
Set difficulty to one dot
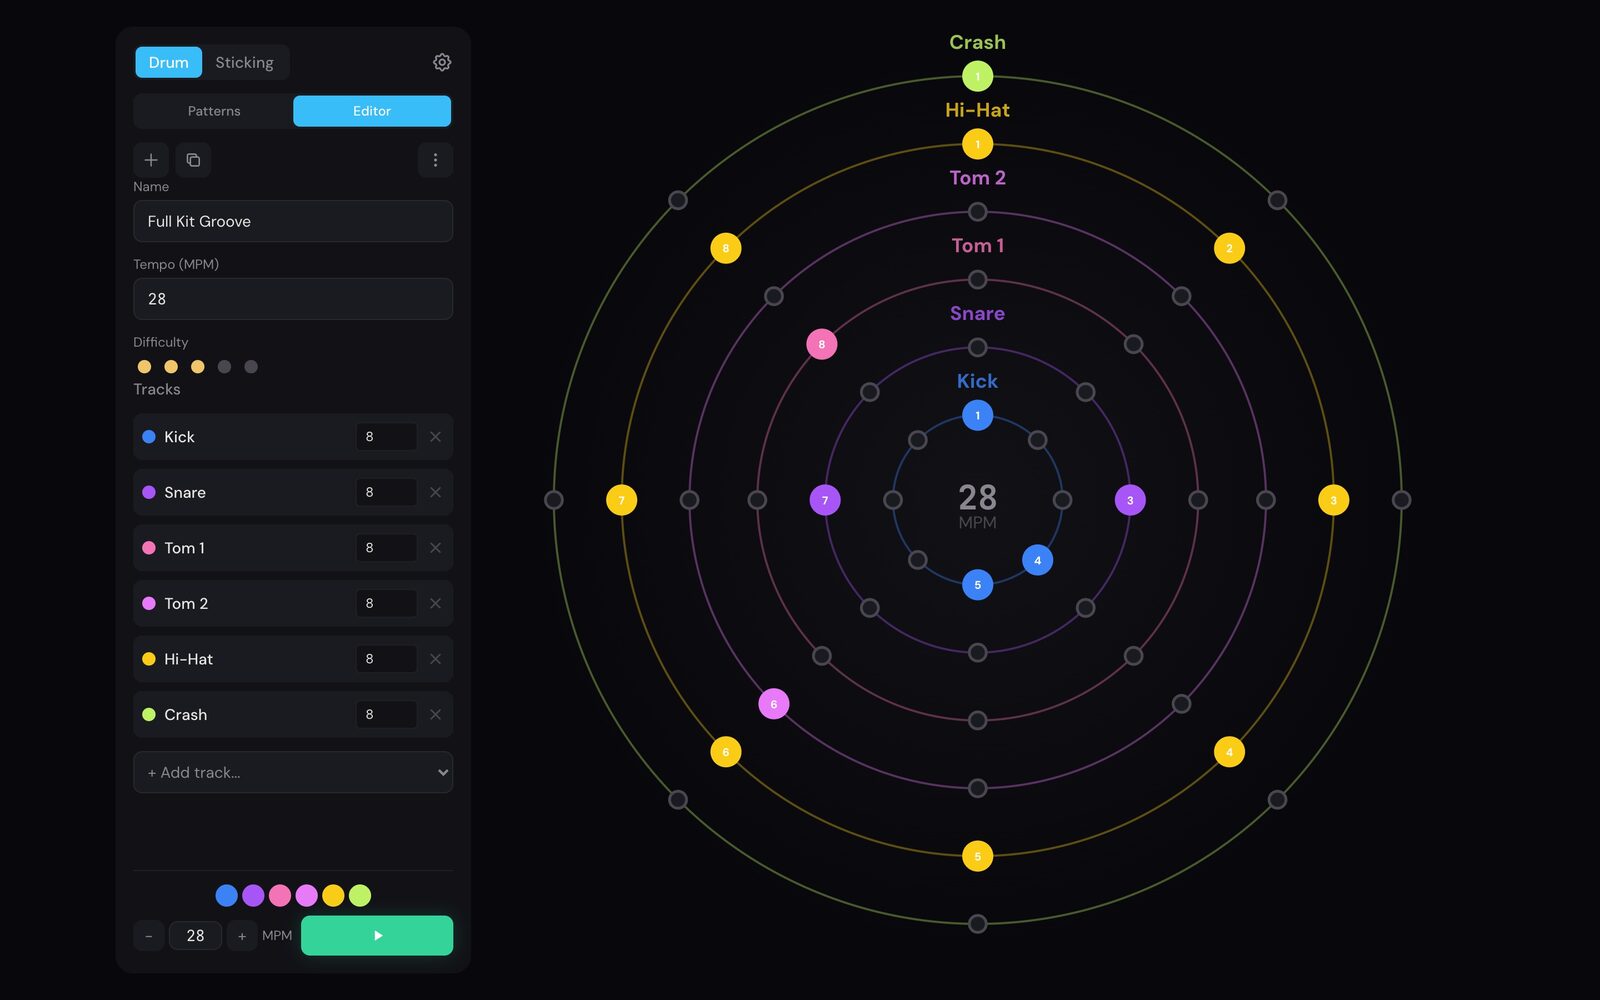[144, 367]
